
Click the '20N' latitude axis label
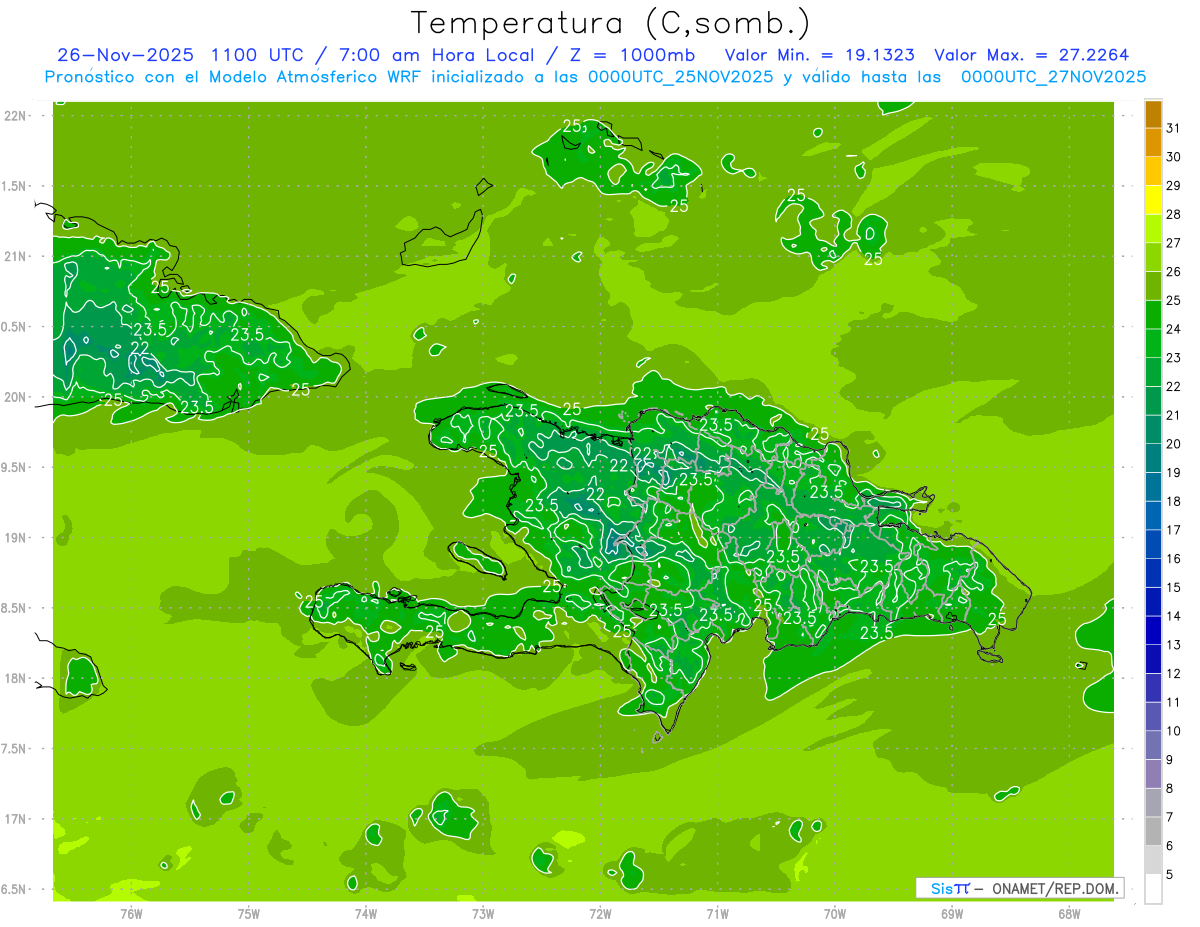pos(14,397)
